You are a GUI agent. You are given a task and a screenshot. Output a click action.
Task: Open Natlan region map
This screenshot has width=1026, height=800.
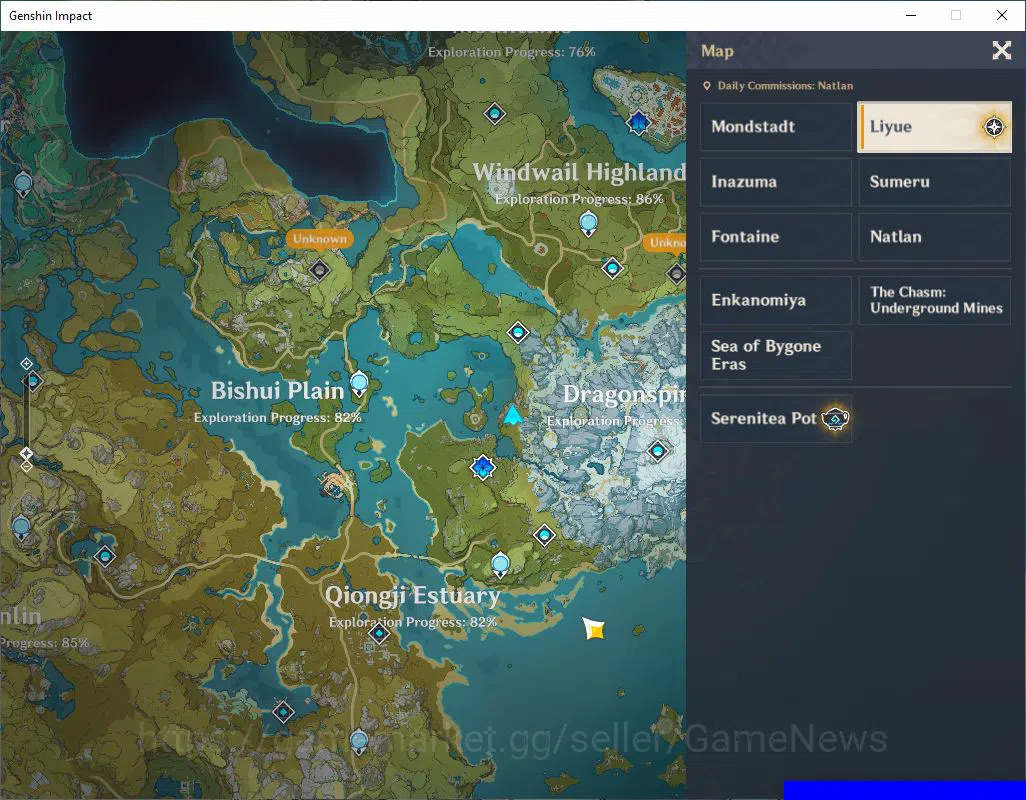click(934, 237)
